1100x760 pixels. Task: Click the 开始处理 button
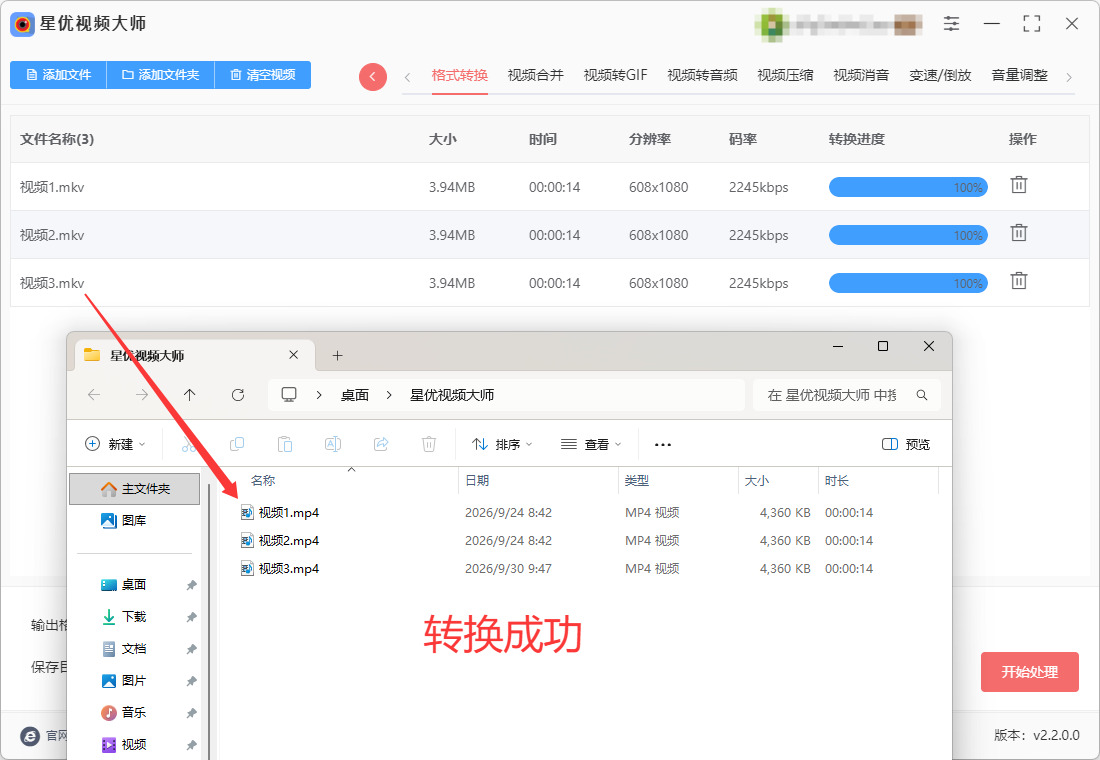pos(1029,672)
